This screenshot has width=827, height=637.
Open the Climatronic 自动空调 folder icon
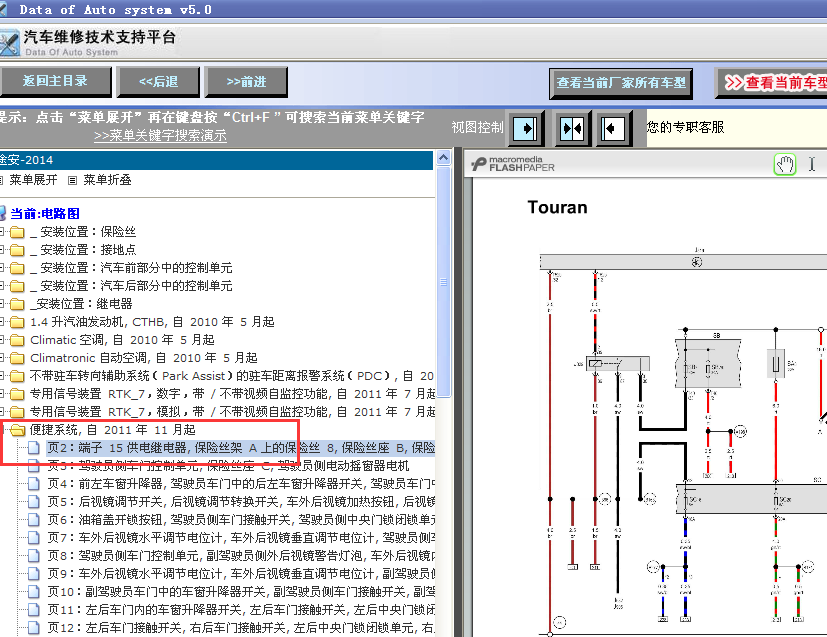click(17, 358)
